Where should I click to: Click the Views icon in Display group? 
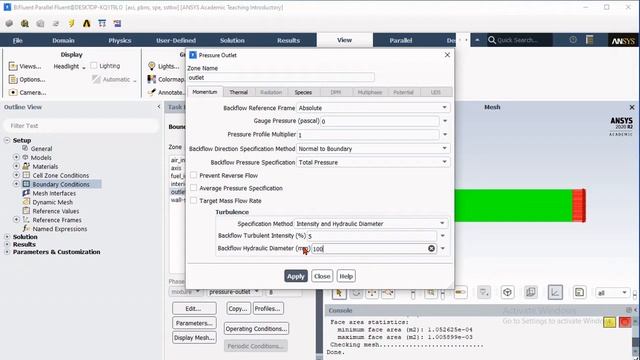coord(13,66)
